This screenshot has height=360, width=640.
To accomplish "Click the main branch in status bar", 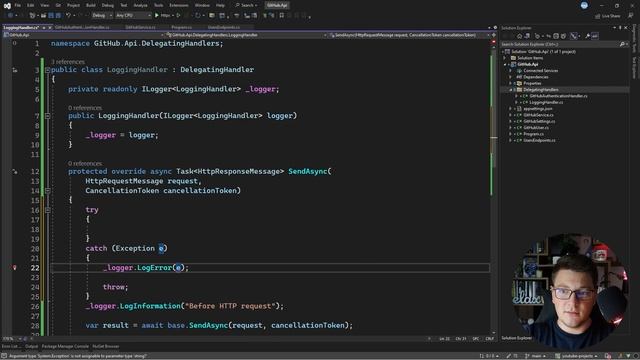I will [536, 356].
